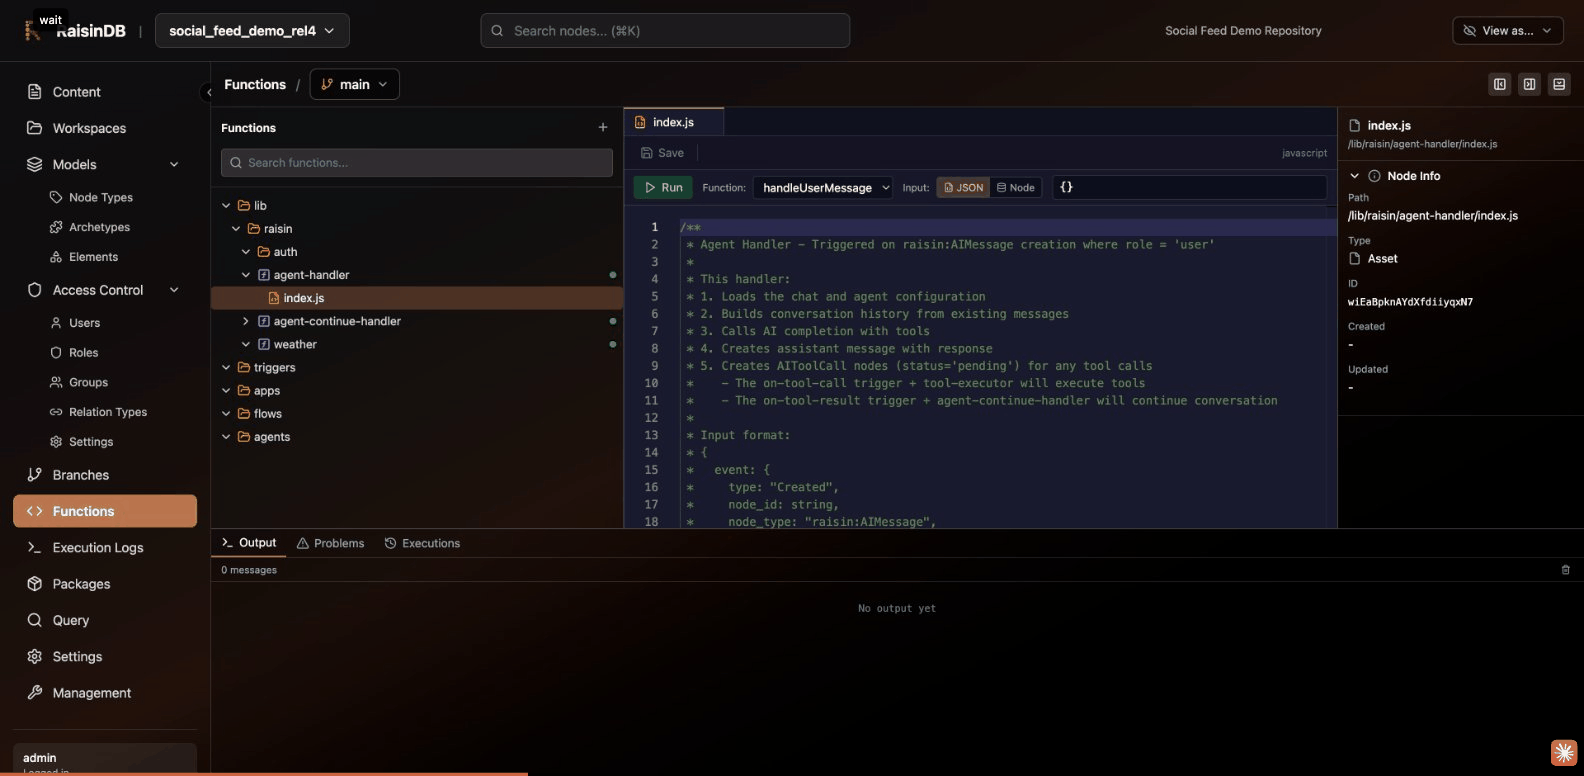Open Settings under Access Control
Viewport: 1584px width, 776px height.
(x=90, y=442)
